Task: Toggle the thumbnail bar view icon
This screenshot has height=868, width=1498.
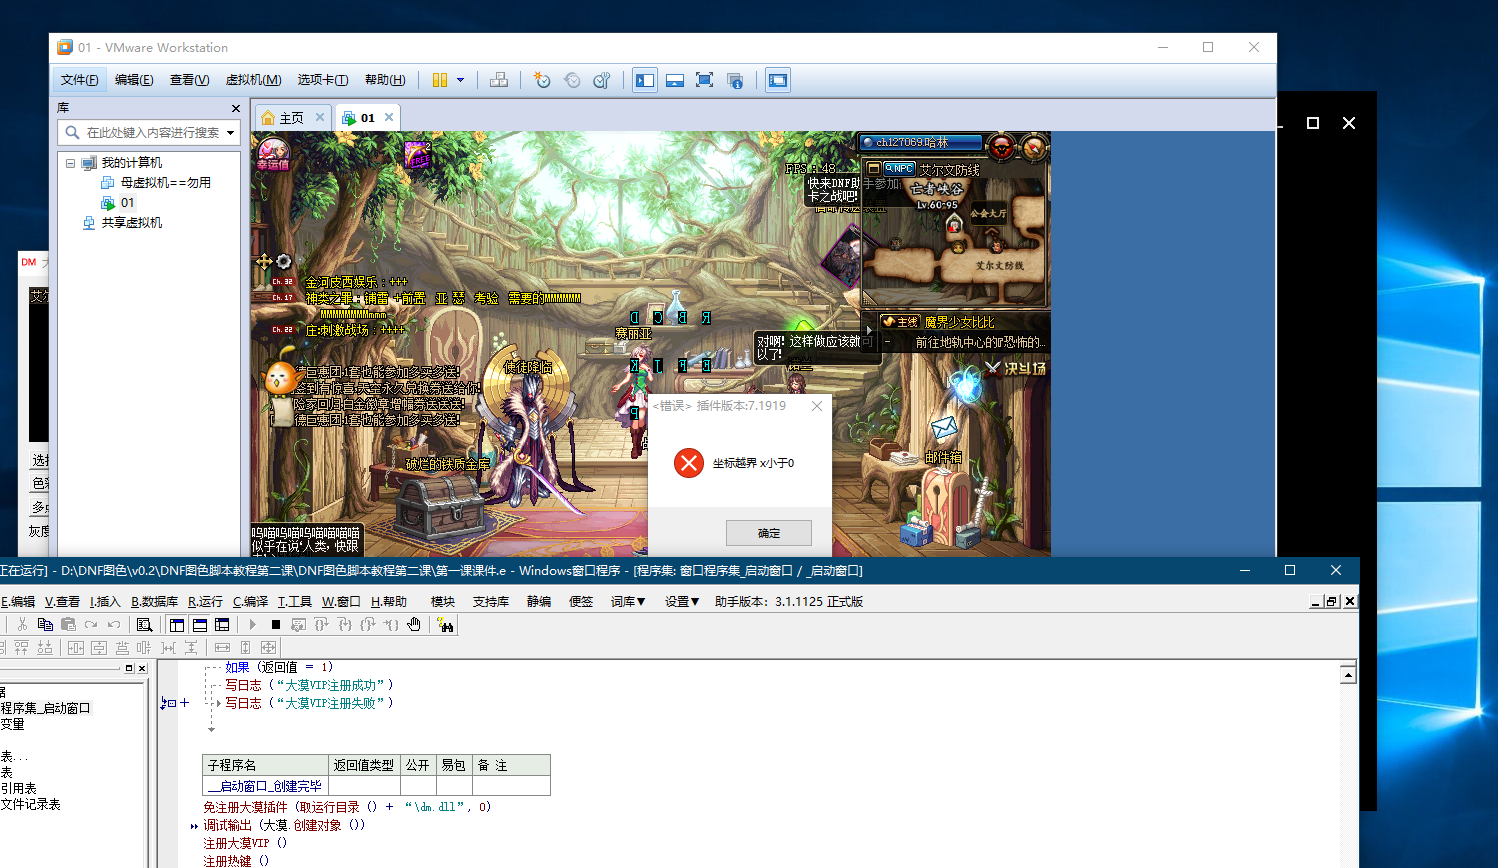Action: point(675,80)
